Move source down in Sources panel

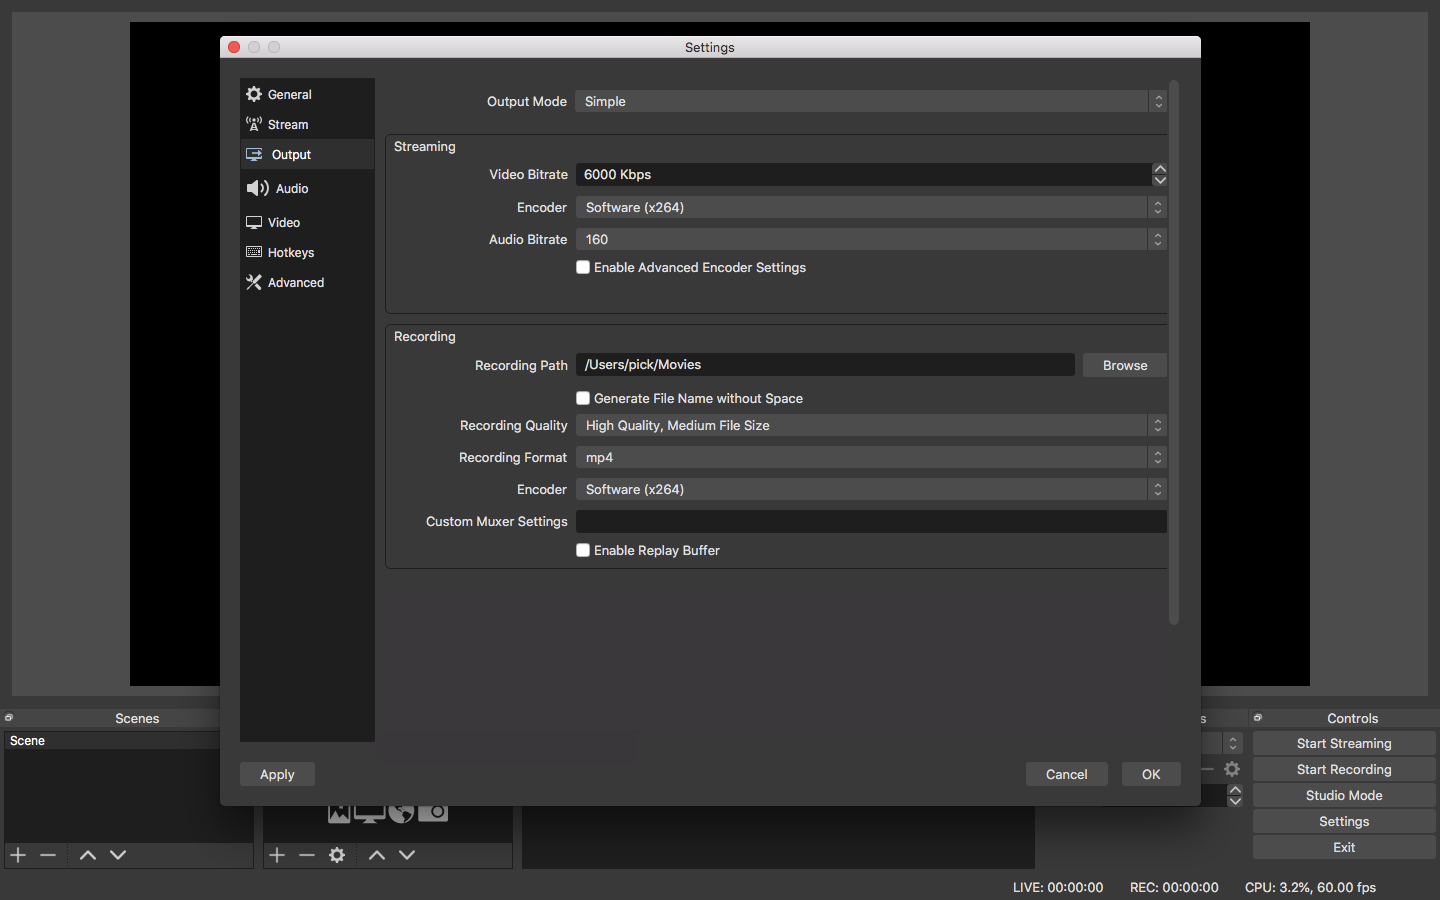point(407,855)
